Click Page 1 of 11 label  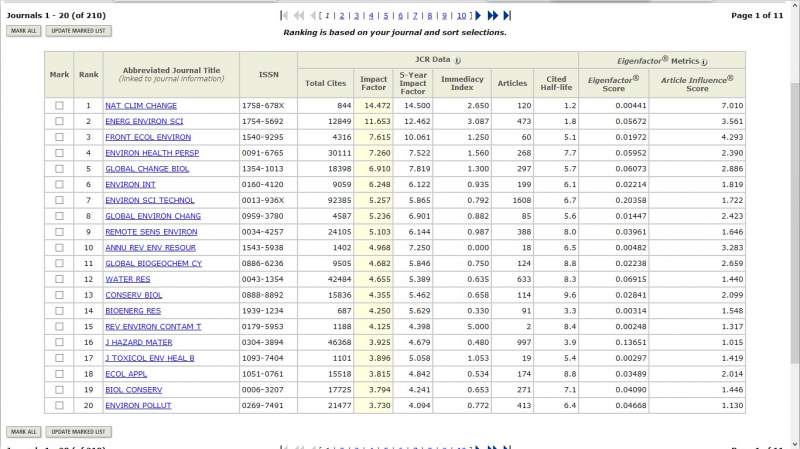(x=757, y=15)
